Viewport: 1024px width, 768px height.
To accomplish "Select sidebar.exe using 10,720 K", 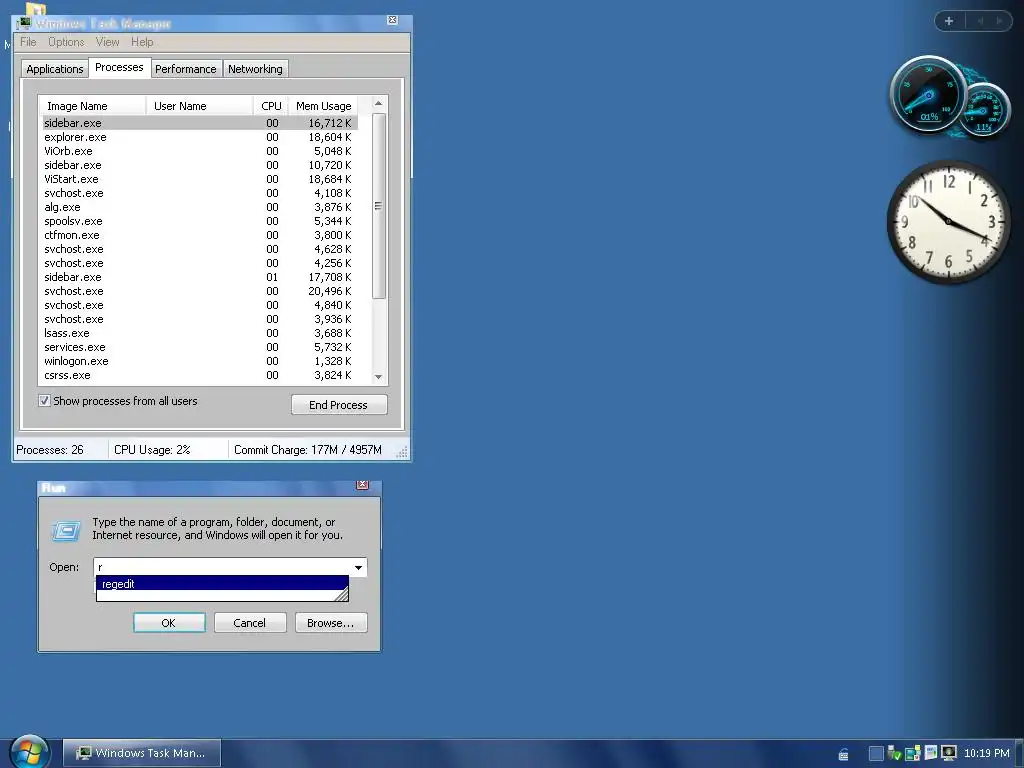I will [200, 165].
